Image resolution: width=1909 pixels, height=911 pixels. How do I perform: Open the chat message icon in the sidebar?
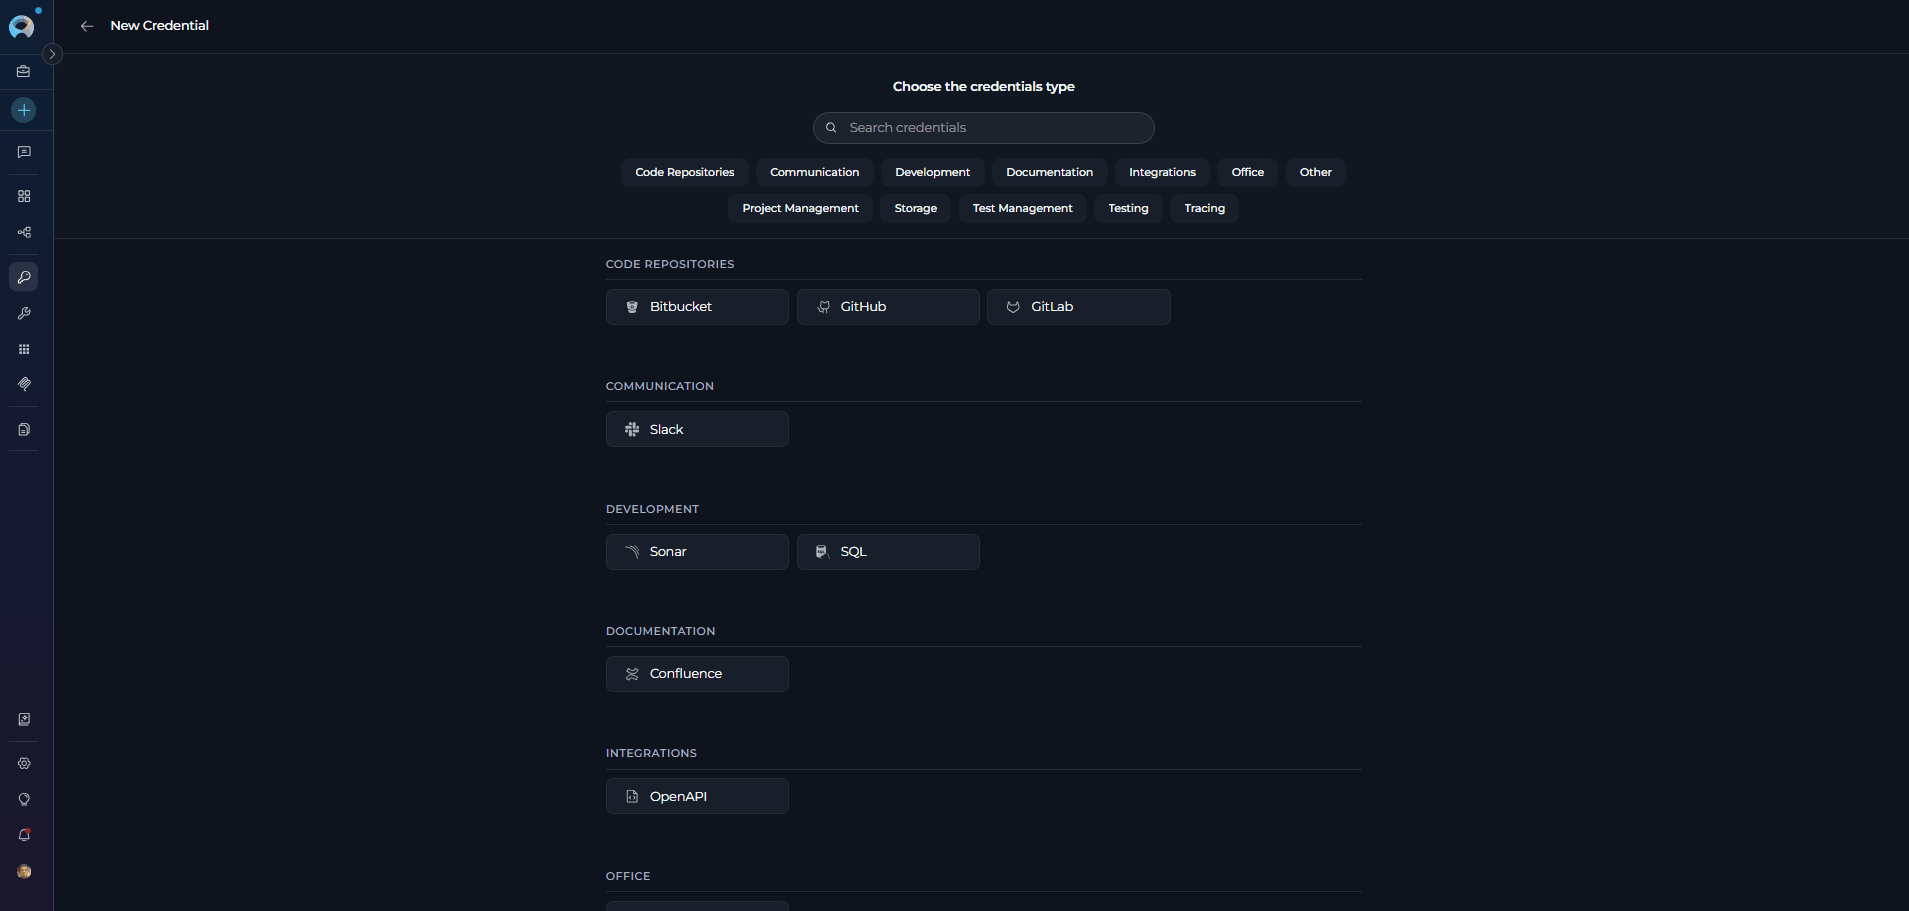[24, 152]
